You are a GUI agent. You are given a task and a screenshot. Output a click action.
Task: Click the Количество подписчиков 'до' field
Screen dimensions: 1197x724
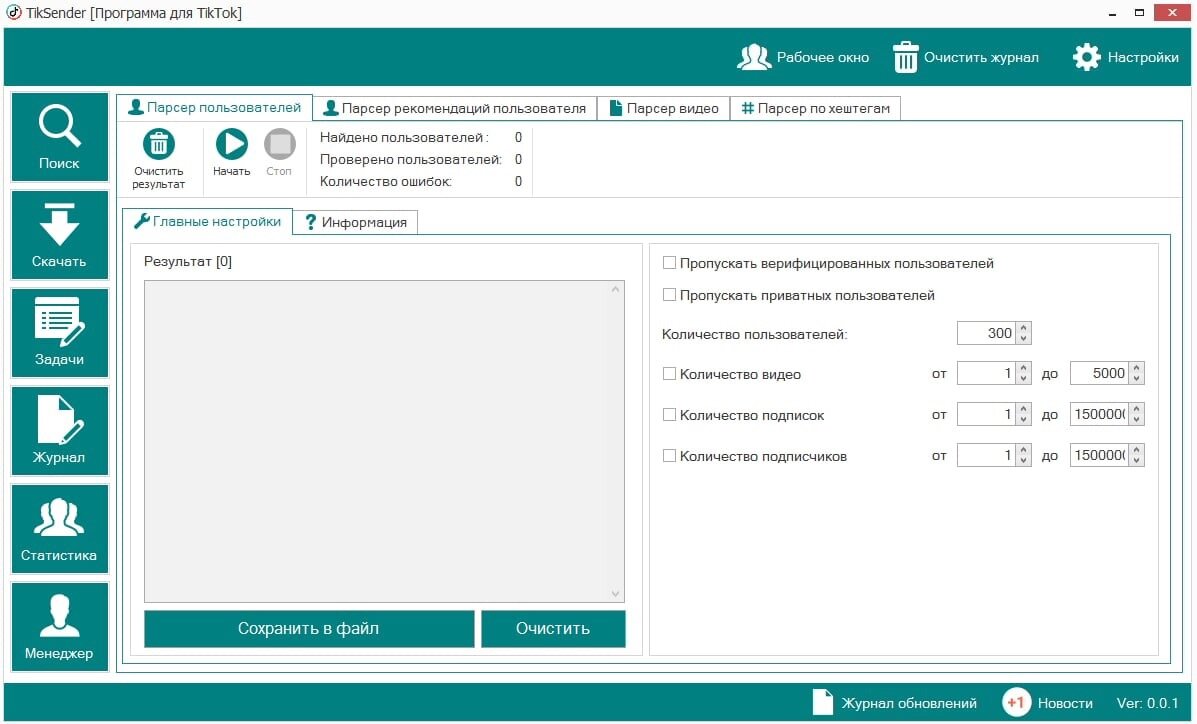coord(1100,456)
